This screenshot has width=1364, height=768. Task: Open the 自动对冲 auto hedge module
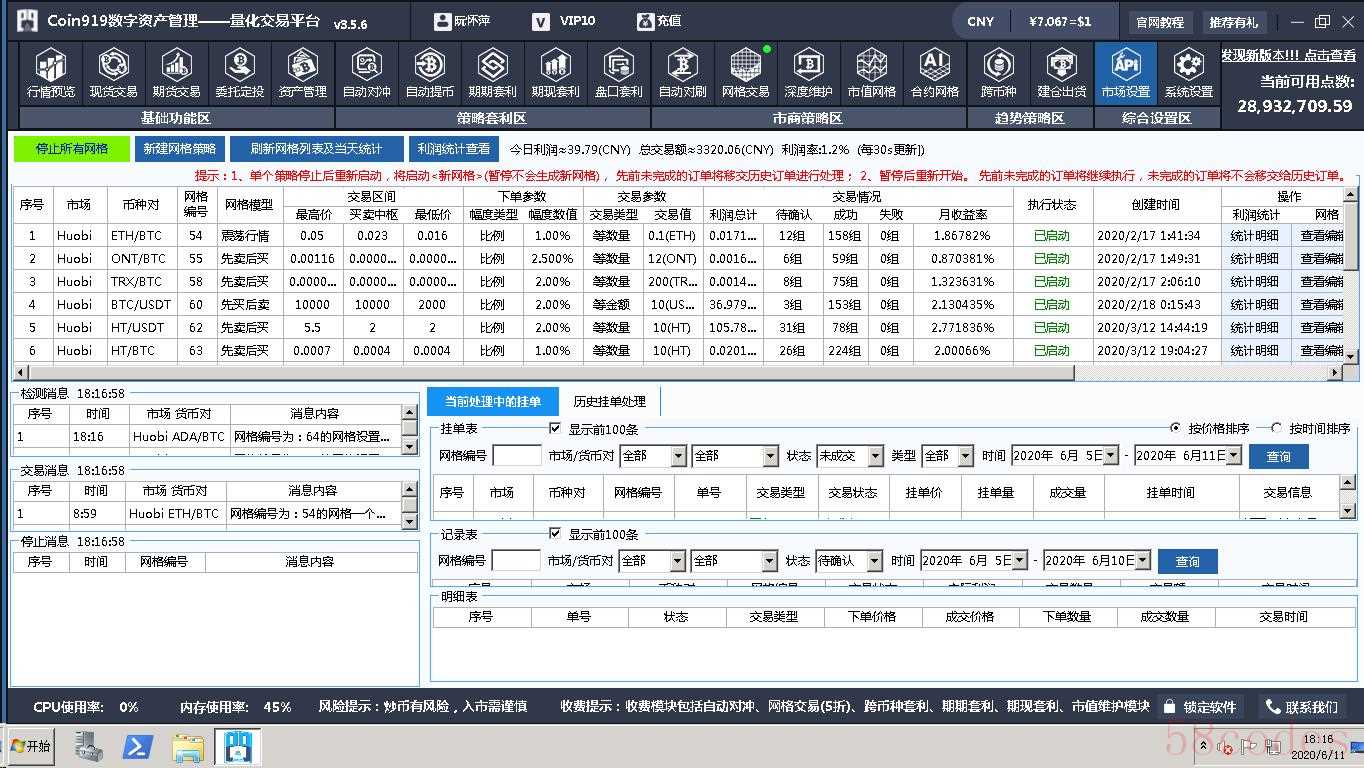[367, 73]
